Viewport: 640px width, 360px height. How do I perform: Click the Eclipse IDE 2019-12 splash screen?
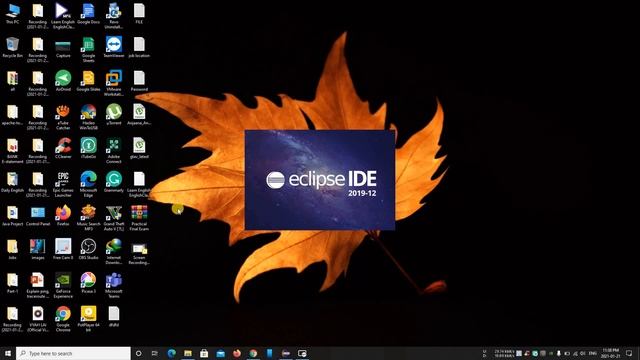click(x=320, y=180)
